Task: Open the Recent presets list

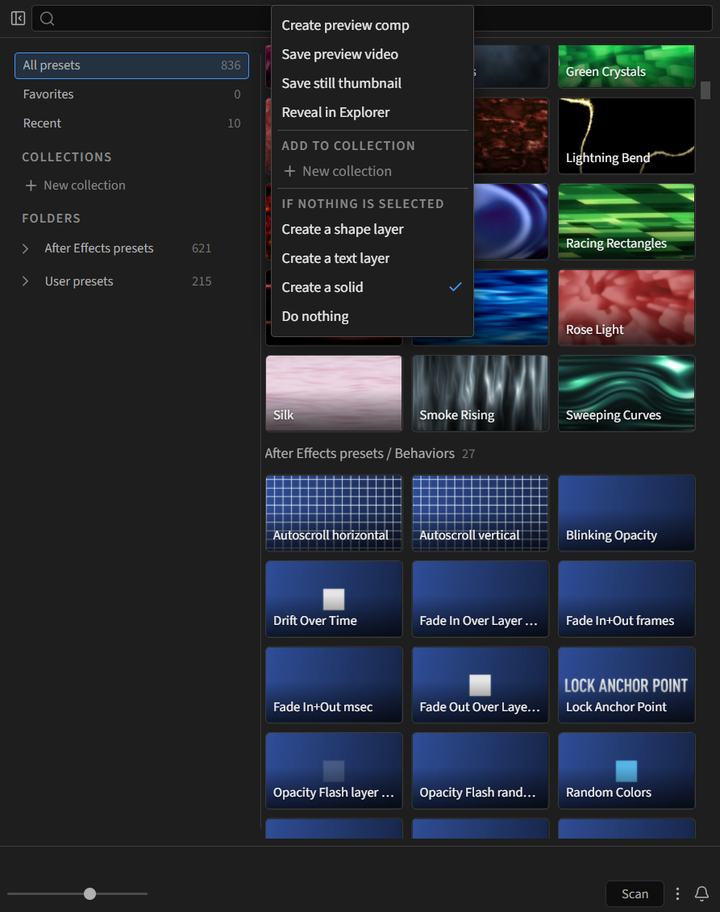Action: 131,123
